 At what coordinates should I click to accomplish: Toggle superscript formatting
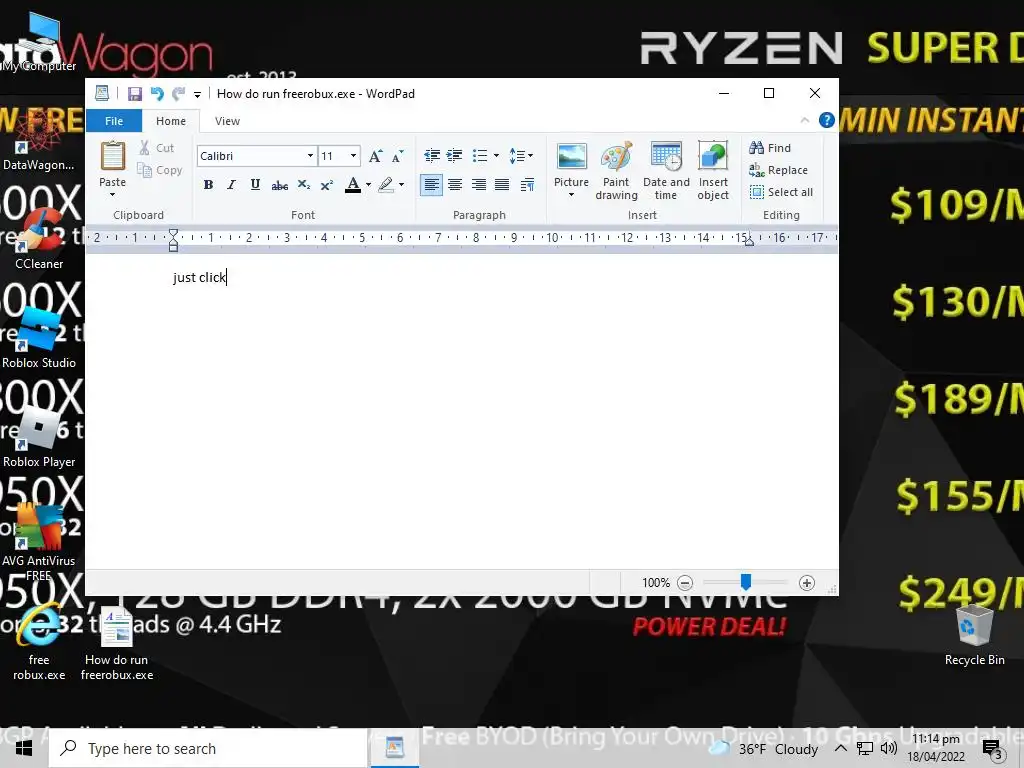point(327,185)
